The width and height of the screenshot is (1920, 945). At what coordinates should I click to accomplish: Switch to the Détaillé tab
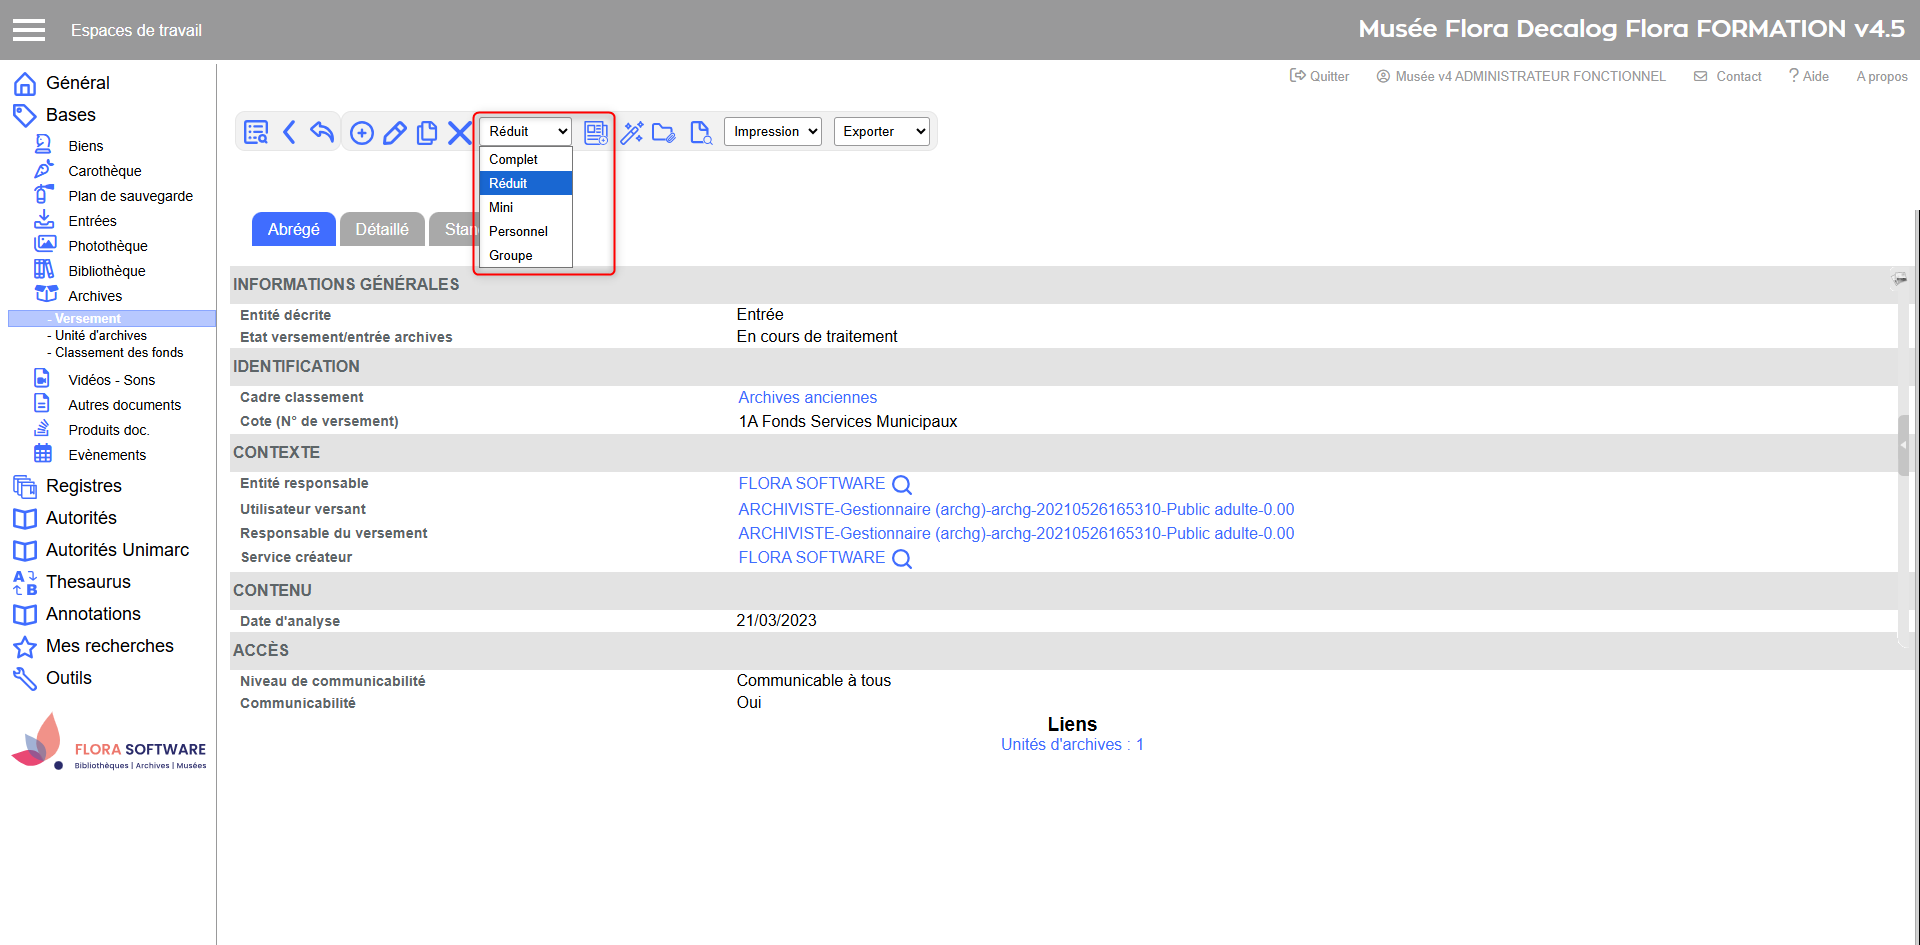click(382, 229)
